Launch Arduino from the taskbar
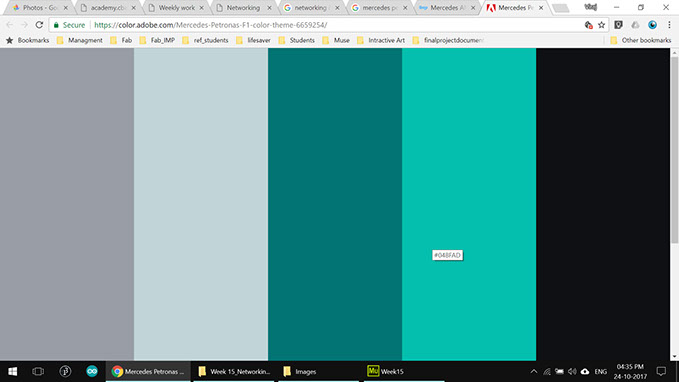 [92, 371]
